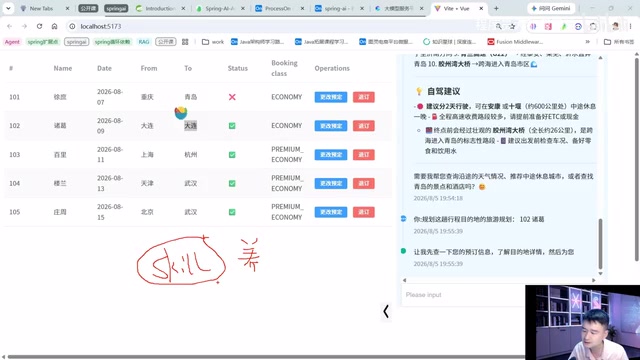Viewport: 640px width, 360px height.
Task: Toggle the green status check for booking 104
Action: click(232, 183)
